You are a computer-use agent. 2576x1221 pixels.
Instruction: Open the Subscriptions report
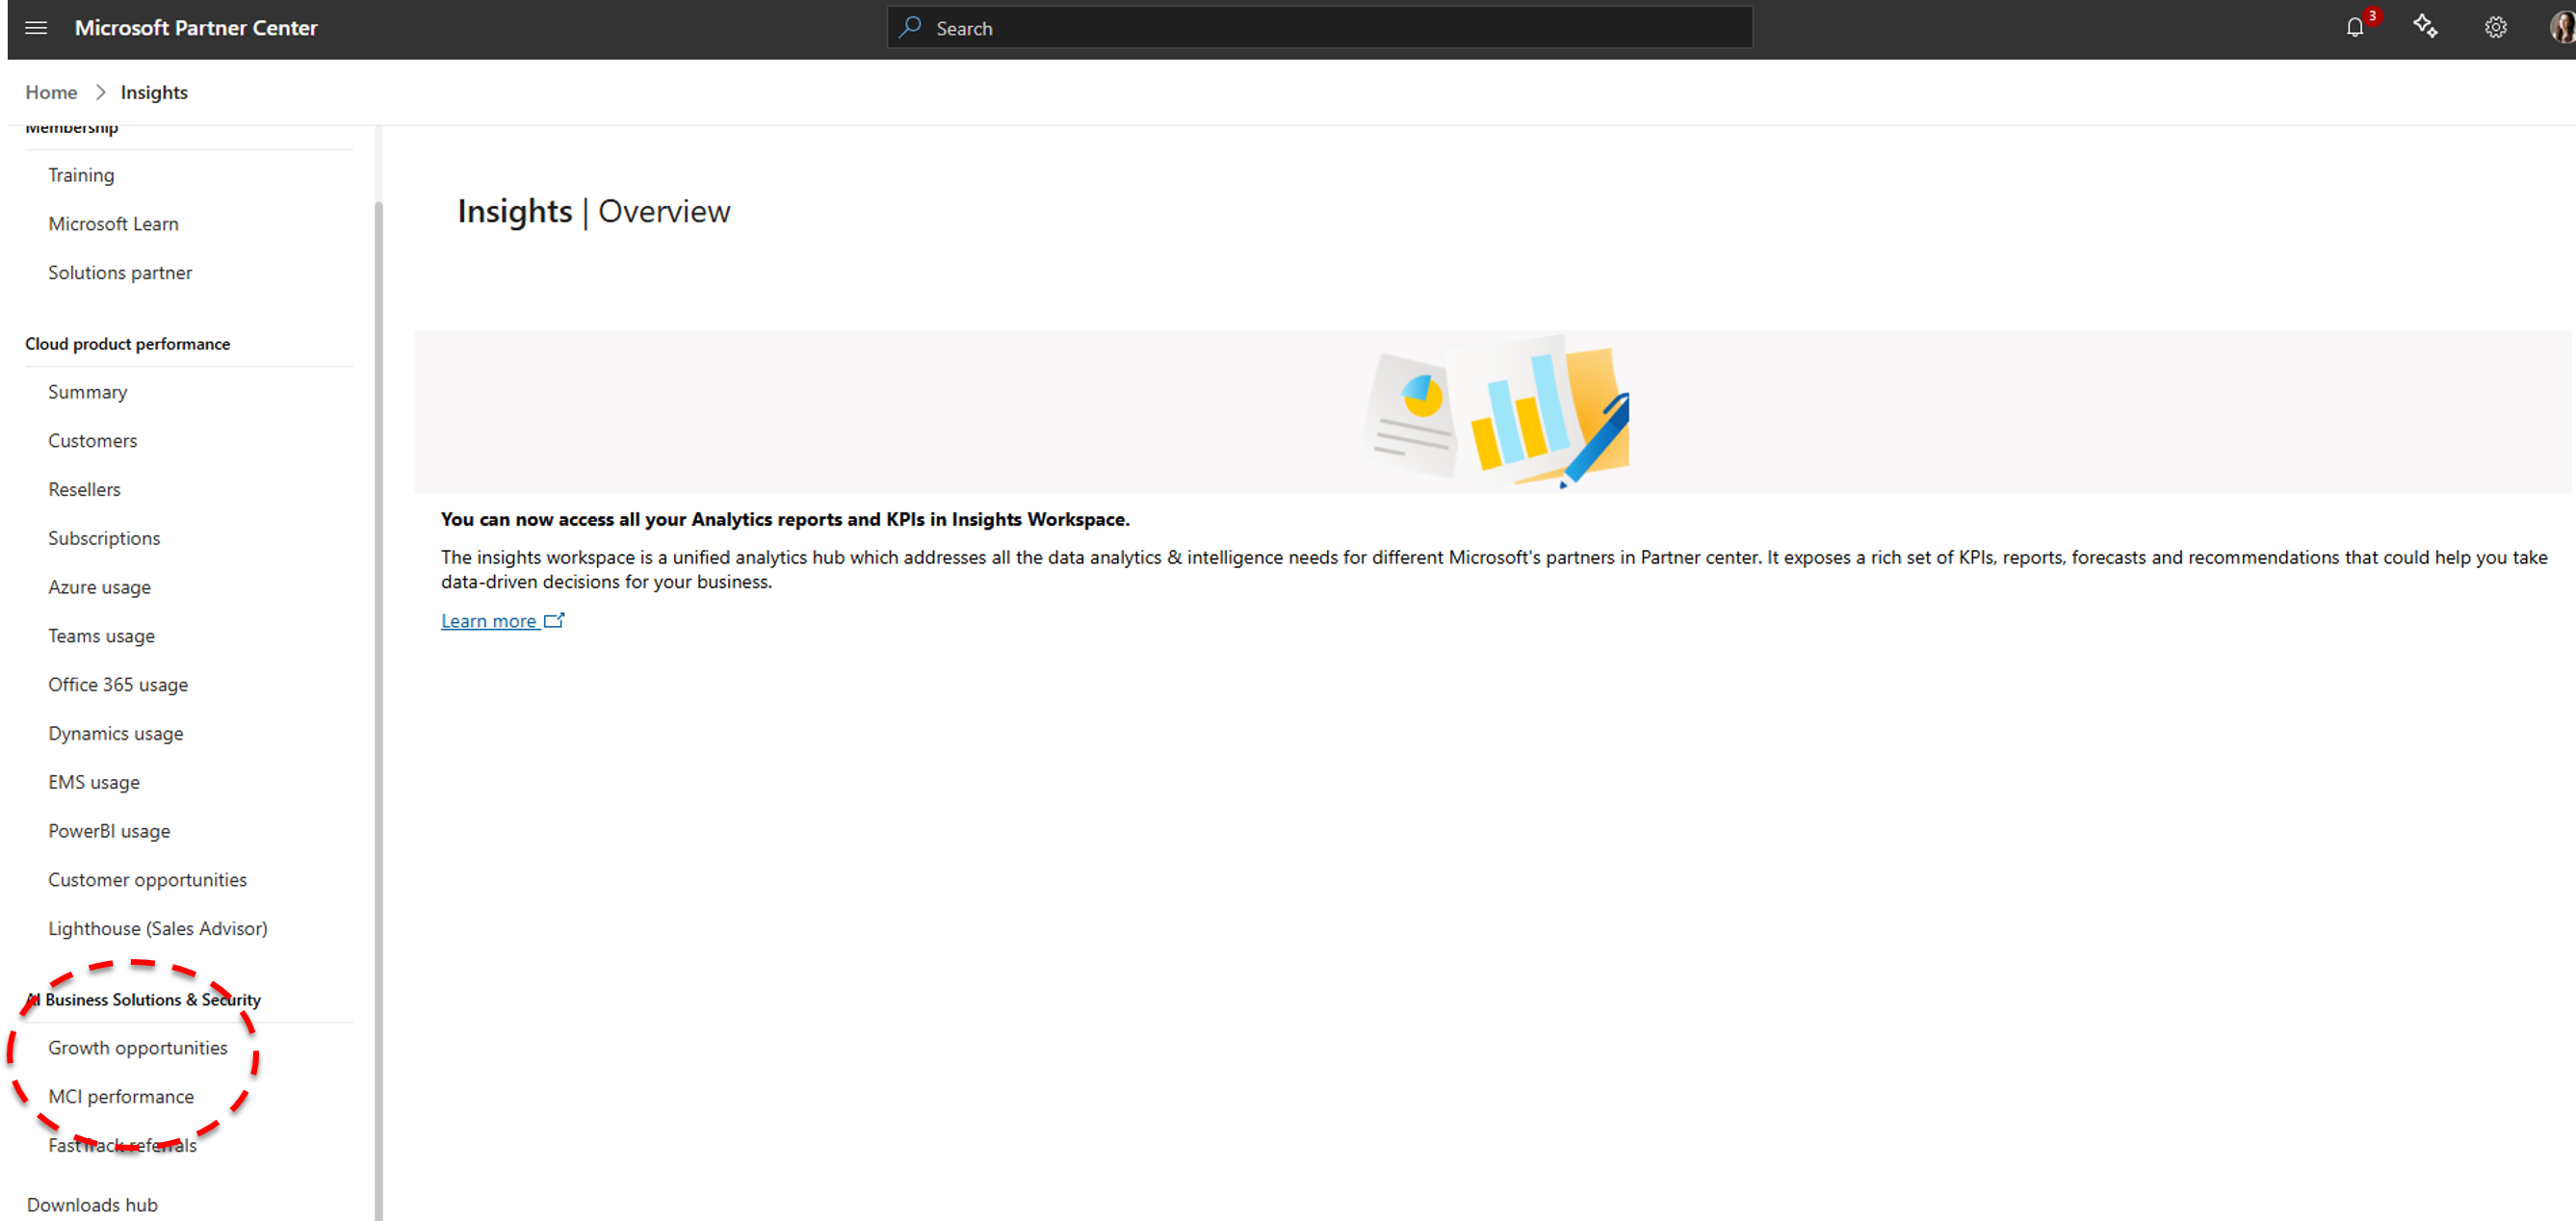coord(104,539)
